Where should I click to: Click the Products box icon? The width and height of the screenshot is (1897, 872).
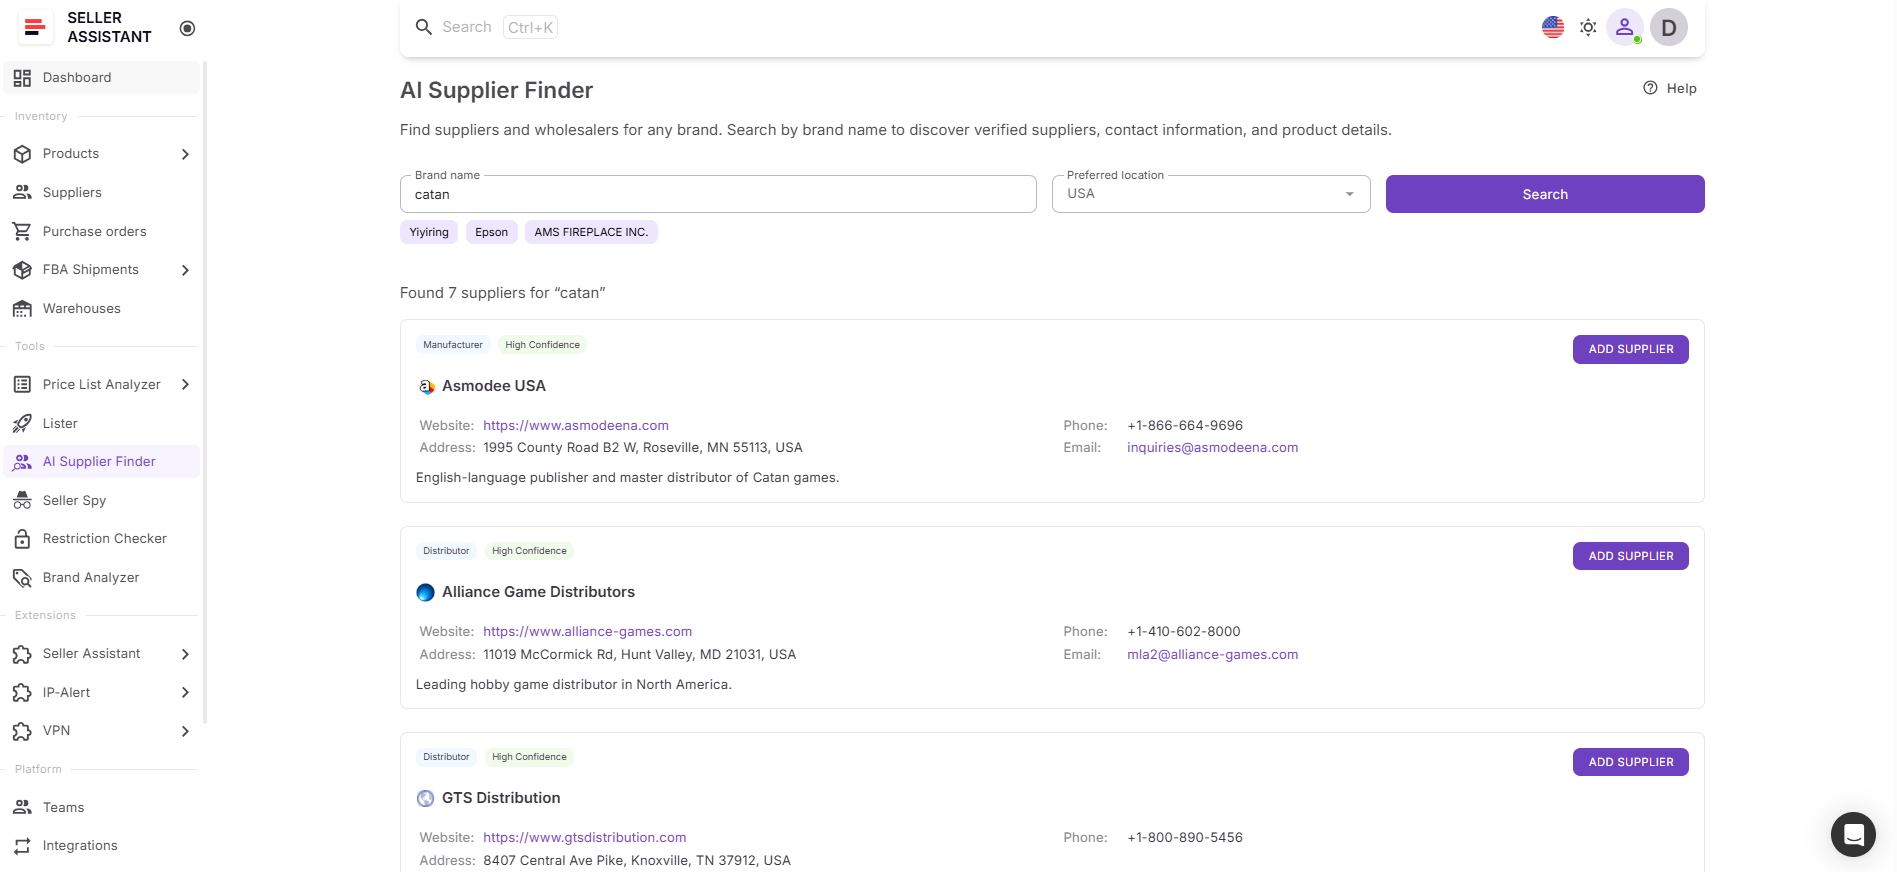point(22,154)
